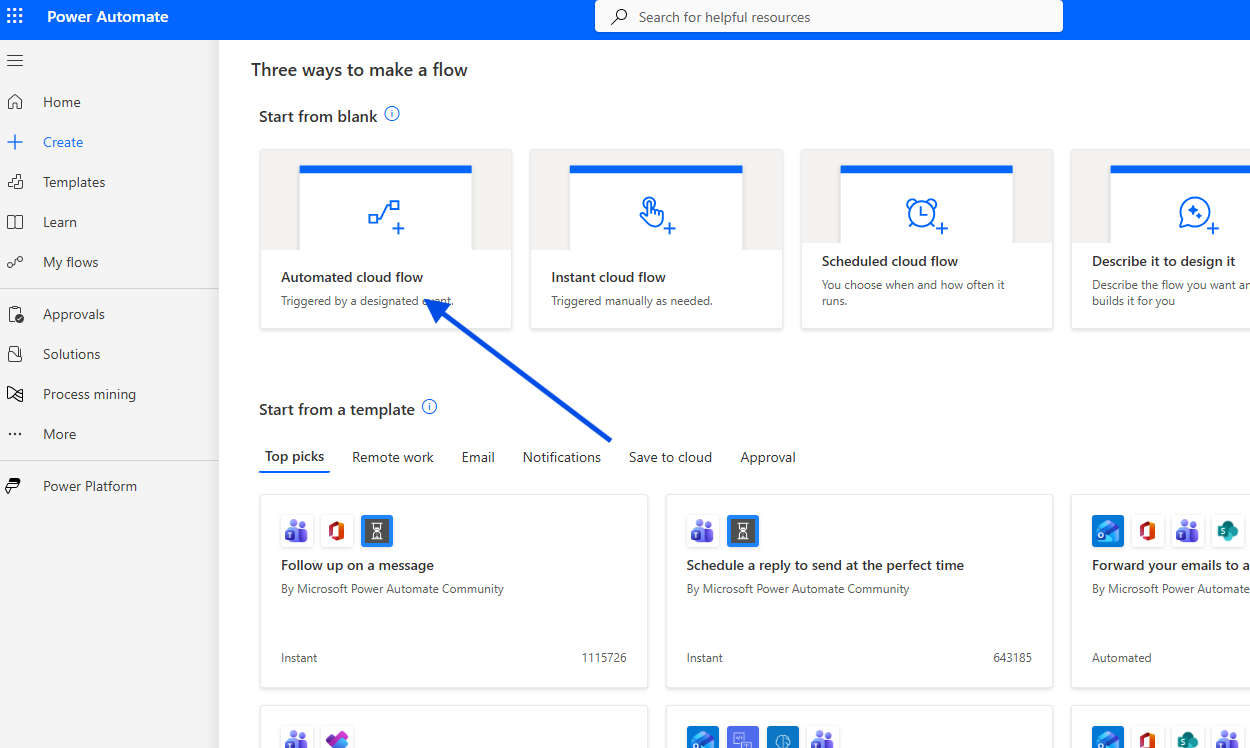This screenshot has width=1250, height=748.
Task: Click the Home icon in sidebar
Action: [x=15, y=102]
